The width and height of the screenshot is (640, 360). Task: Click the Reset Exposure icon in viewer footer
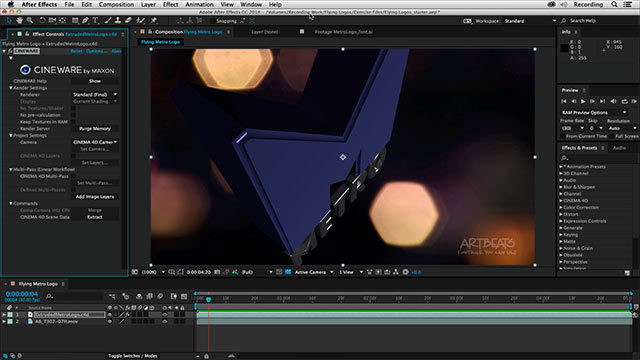(405, 272)
